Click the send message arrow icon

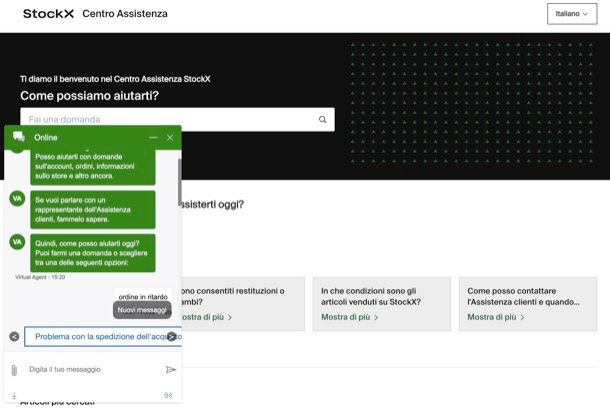point(171,370)
